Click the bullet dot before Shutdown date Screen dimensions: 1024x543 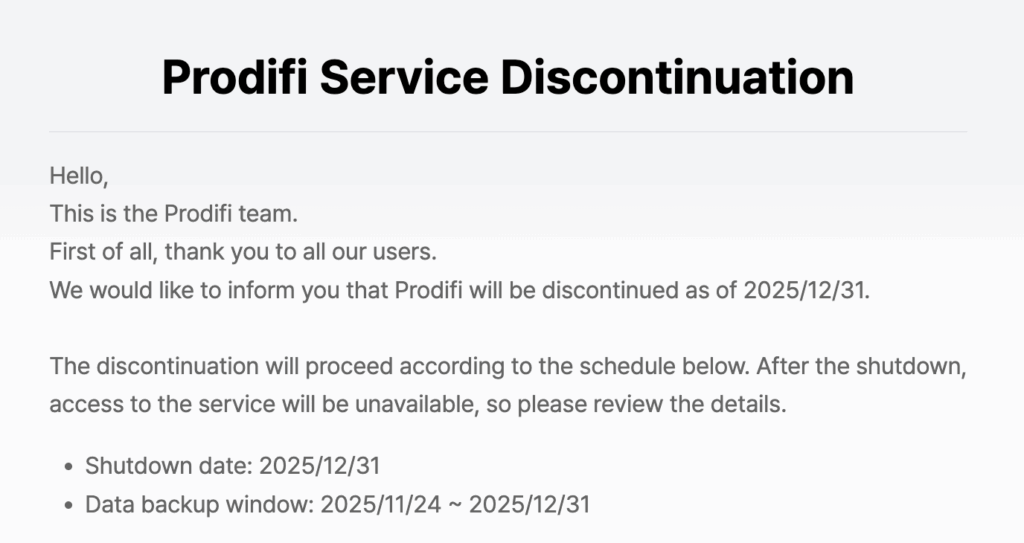click(67, 467)
